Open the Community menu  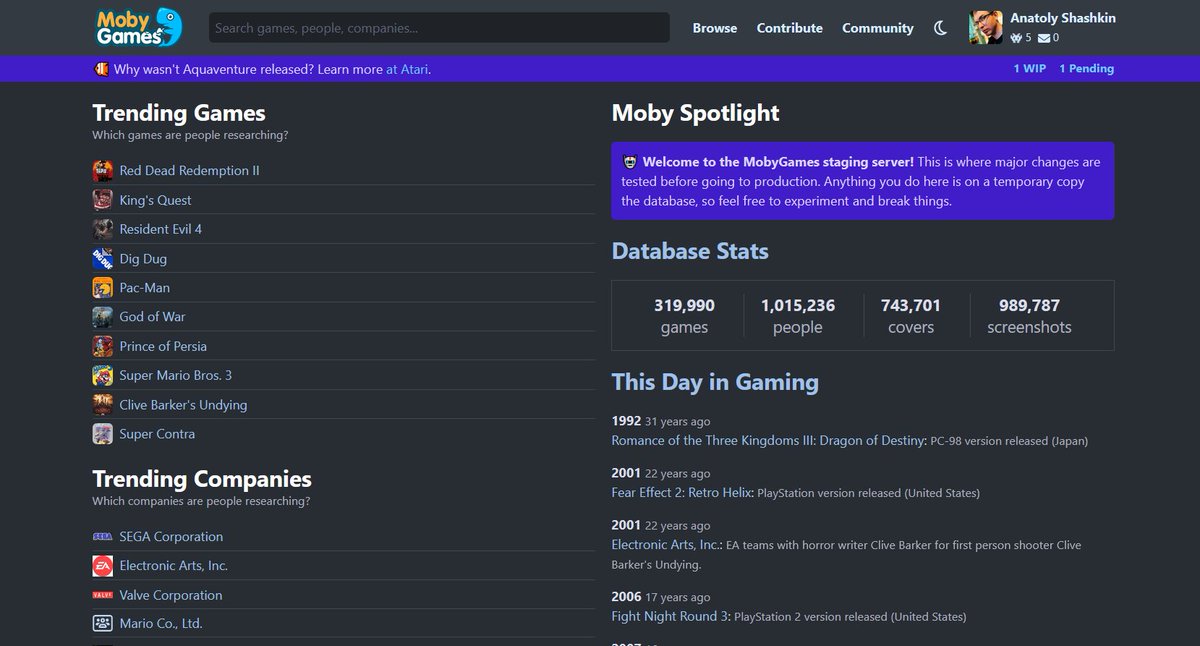point(878,28)
